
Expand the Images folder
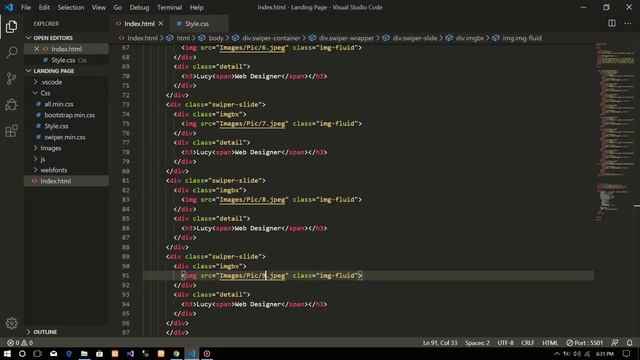(51, 148)
